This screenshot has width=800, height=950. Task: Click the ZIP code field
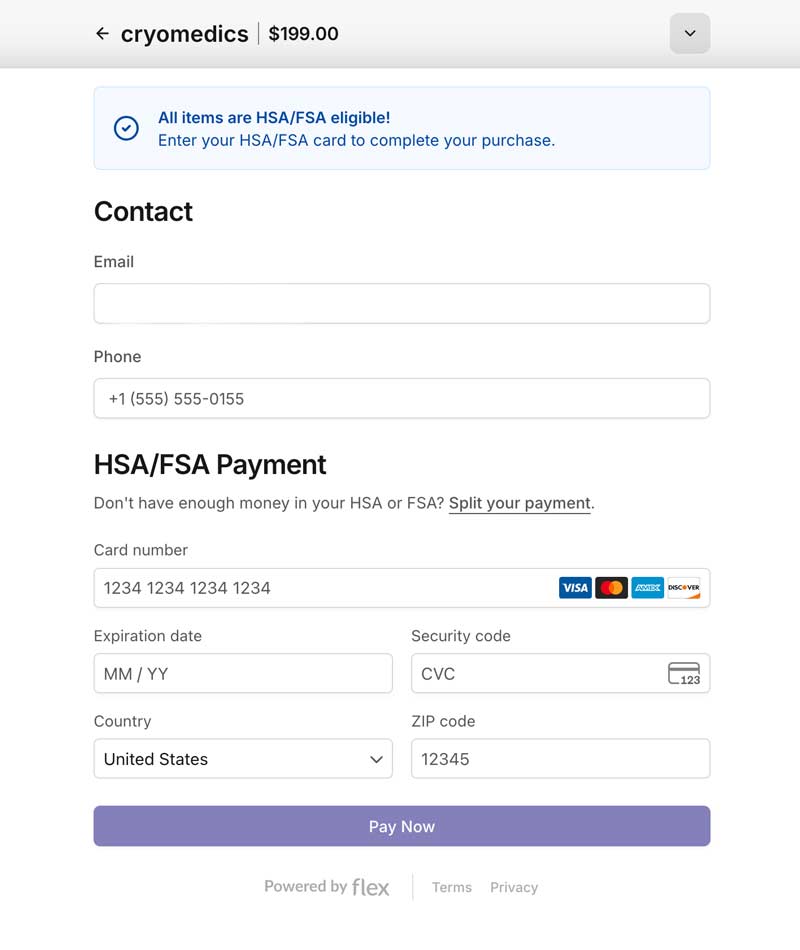[560, 759]
